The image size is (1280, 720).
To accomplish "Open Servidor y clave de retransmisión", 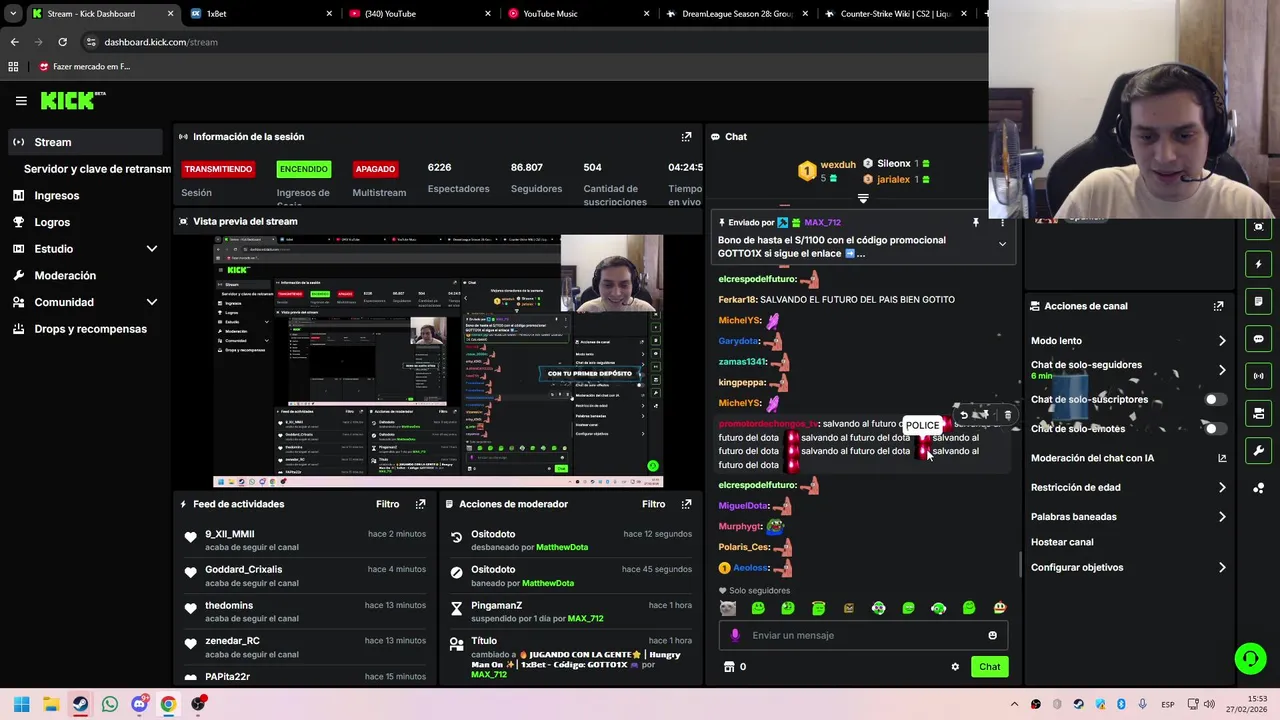I will click(97, 169).
